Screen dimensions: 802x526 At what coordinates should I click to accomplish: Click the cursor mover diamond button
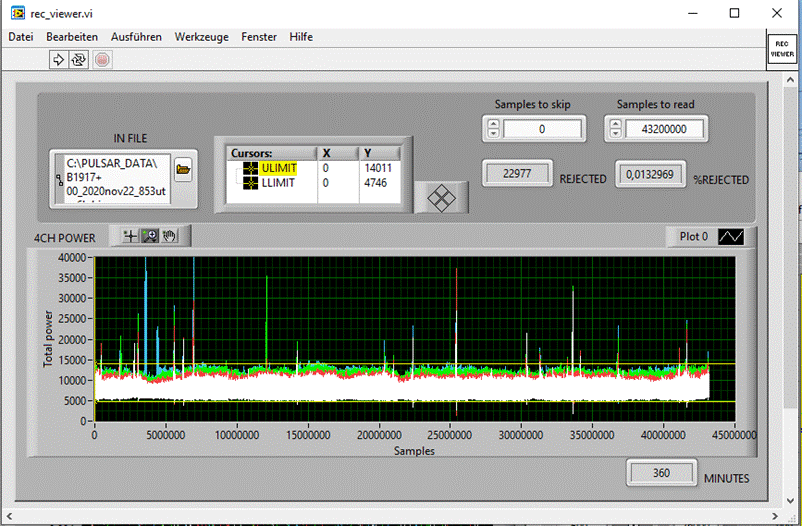point(441,198)
